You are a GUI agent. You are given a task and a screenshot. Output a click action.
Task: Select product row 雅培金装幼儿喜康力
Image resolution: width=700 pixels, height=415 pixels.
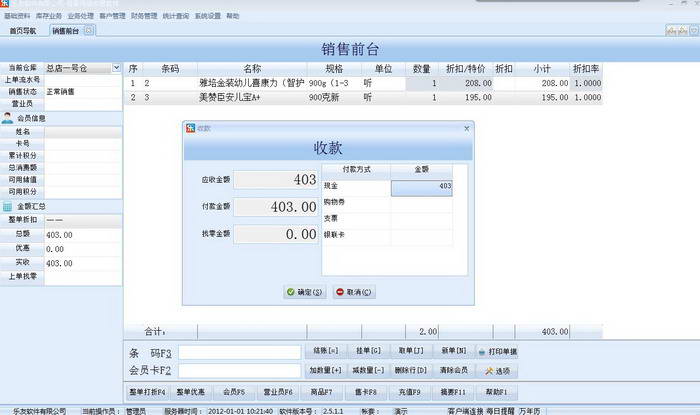pyautogui.click(x=363, y=83)
